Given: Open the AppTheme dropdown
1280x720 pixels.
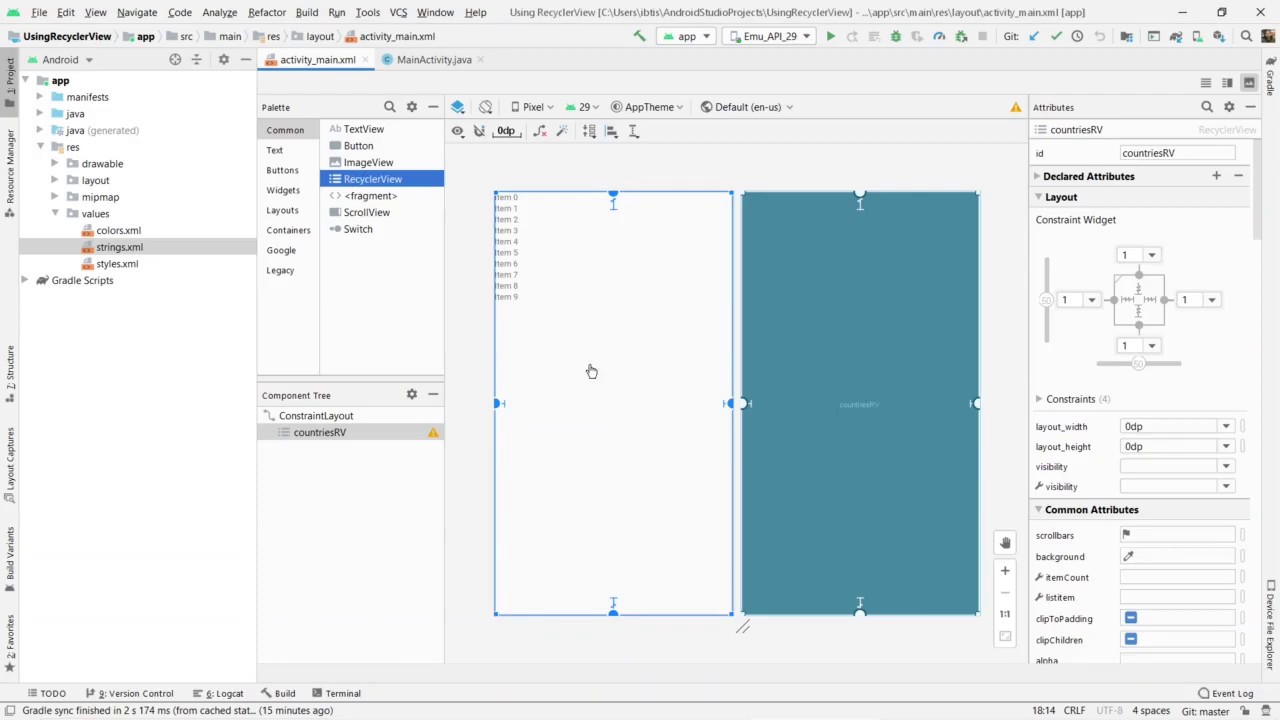Looking at the screenshot, I should click(x=648, y=107).
